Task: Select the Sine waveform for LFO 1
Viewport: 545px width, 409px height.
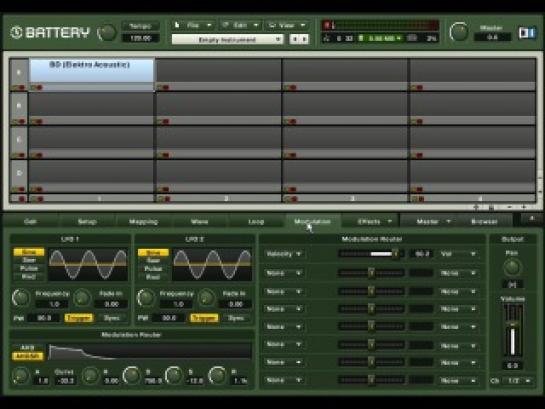Action: tap(29, 252)
